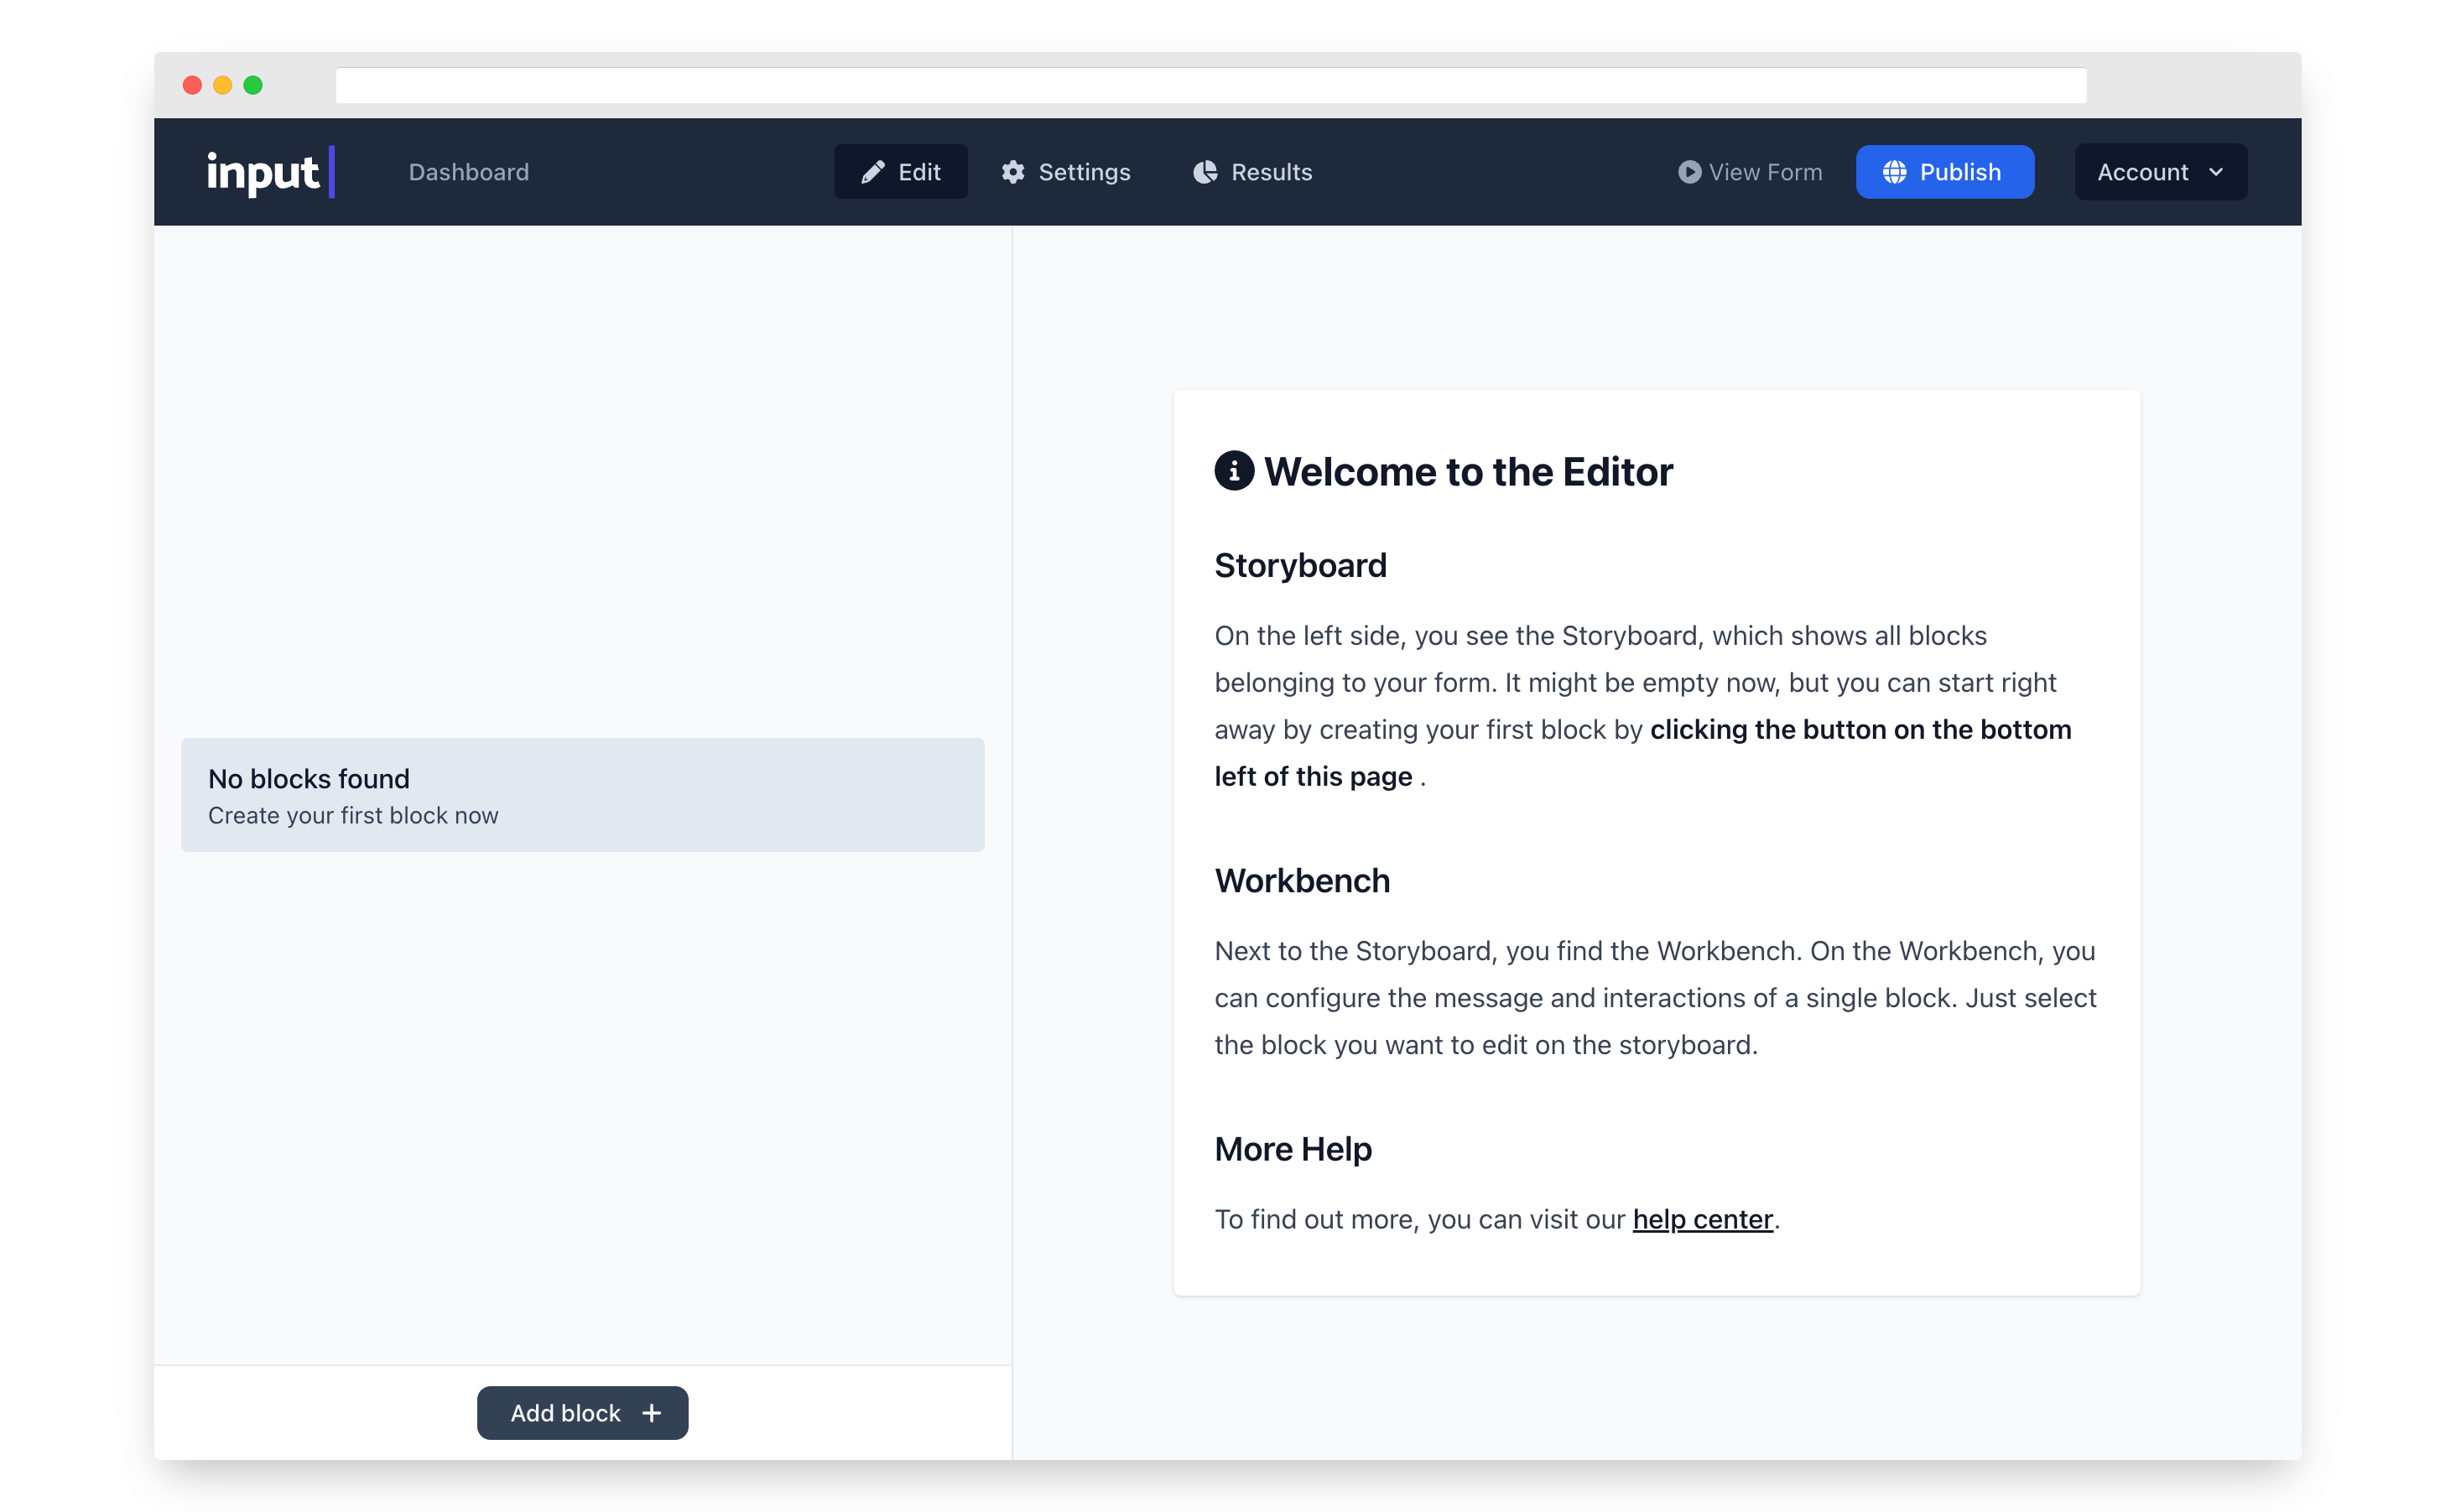Image resolution: width=2456 pixels, height=1512 pixels.
Task: Switch to the Settings tab
Action: pos(1084,172)
